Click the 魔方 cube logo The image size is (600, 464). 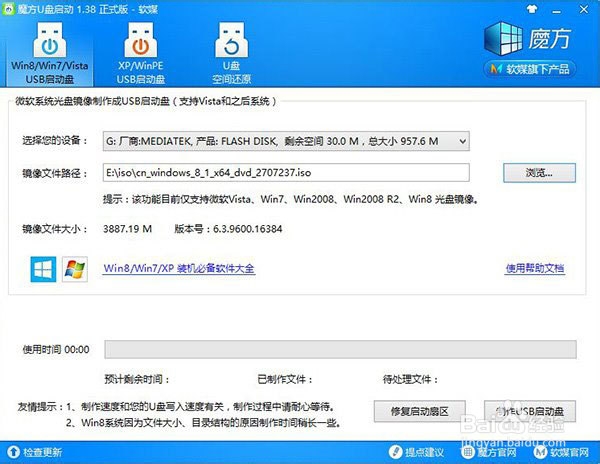click(503, 39)
